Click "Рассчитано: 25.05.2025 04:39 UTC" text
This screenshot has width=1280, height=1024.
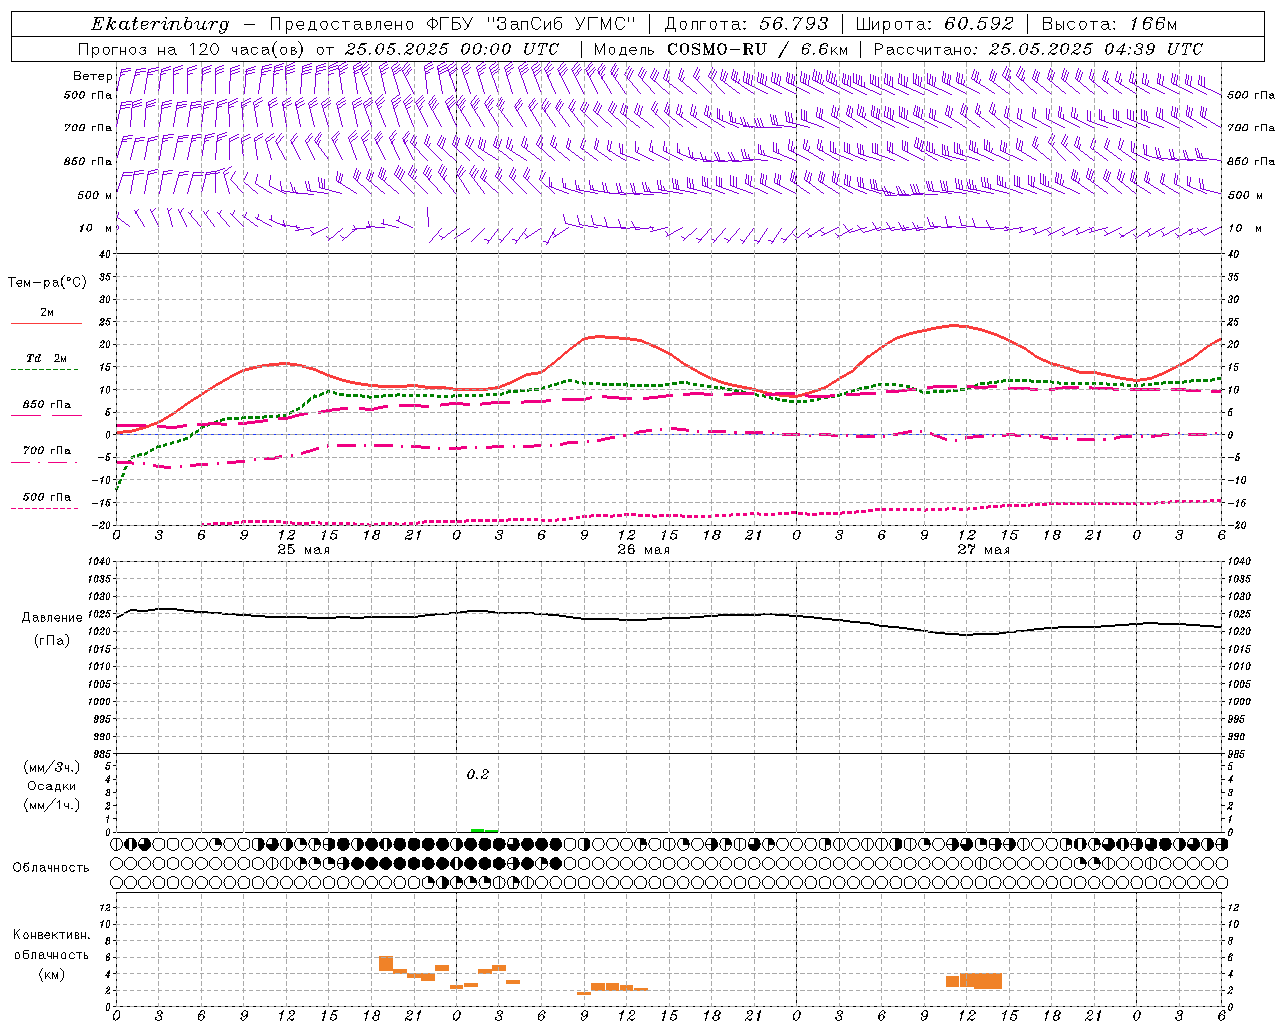(x=1038, y=49)
